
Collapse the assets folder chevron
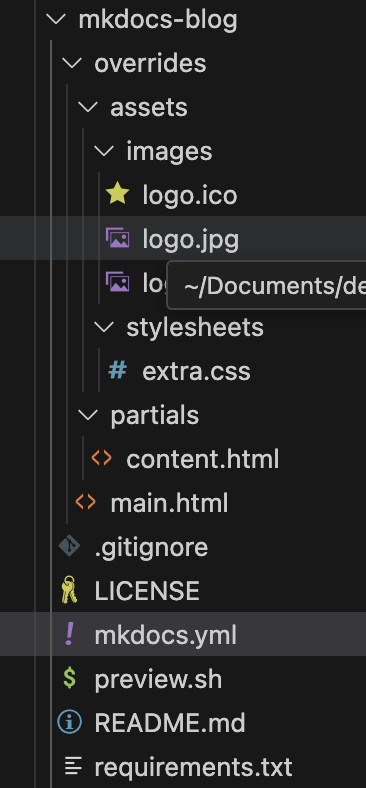click(88, 107)
